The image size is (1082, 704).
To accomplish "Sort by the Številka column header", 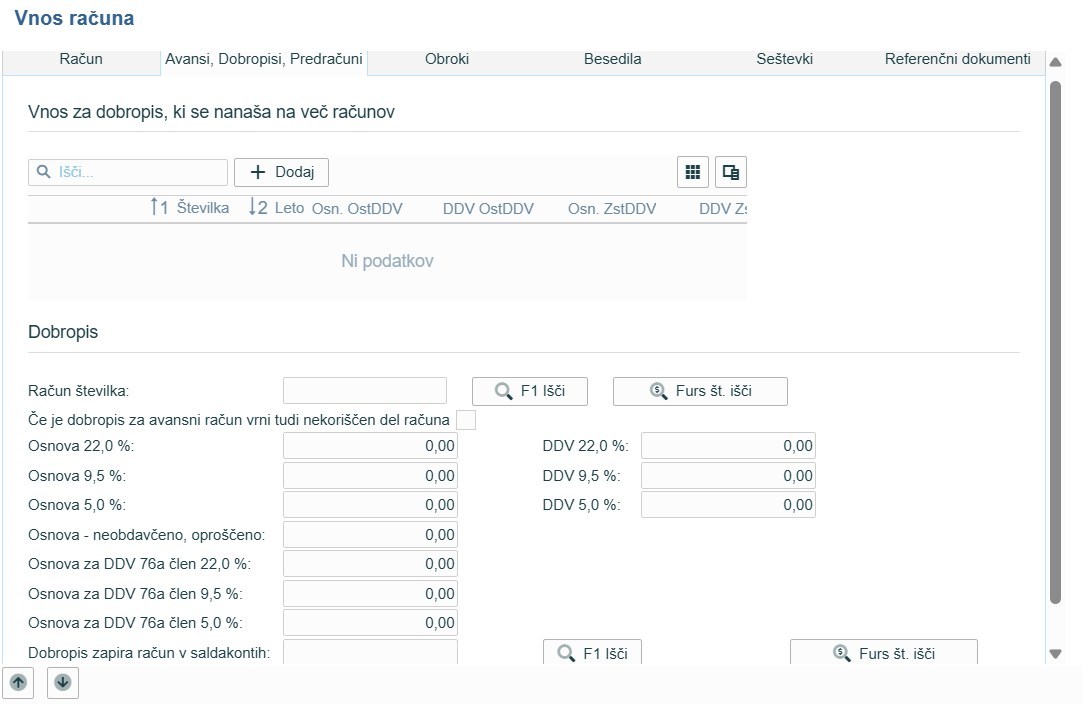I will click(202, 208).
